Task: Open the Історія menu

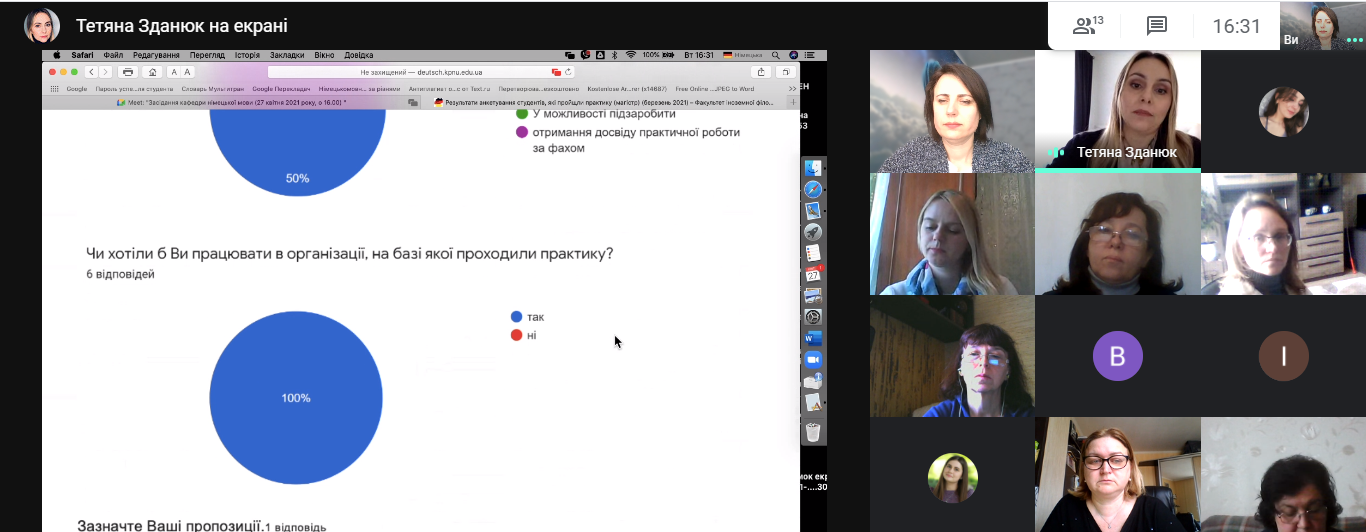Action: pyautogui.click(x=246, y=55)
